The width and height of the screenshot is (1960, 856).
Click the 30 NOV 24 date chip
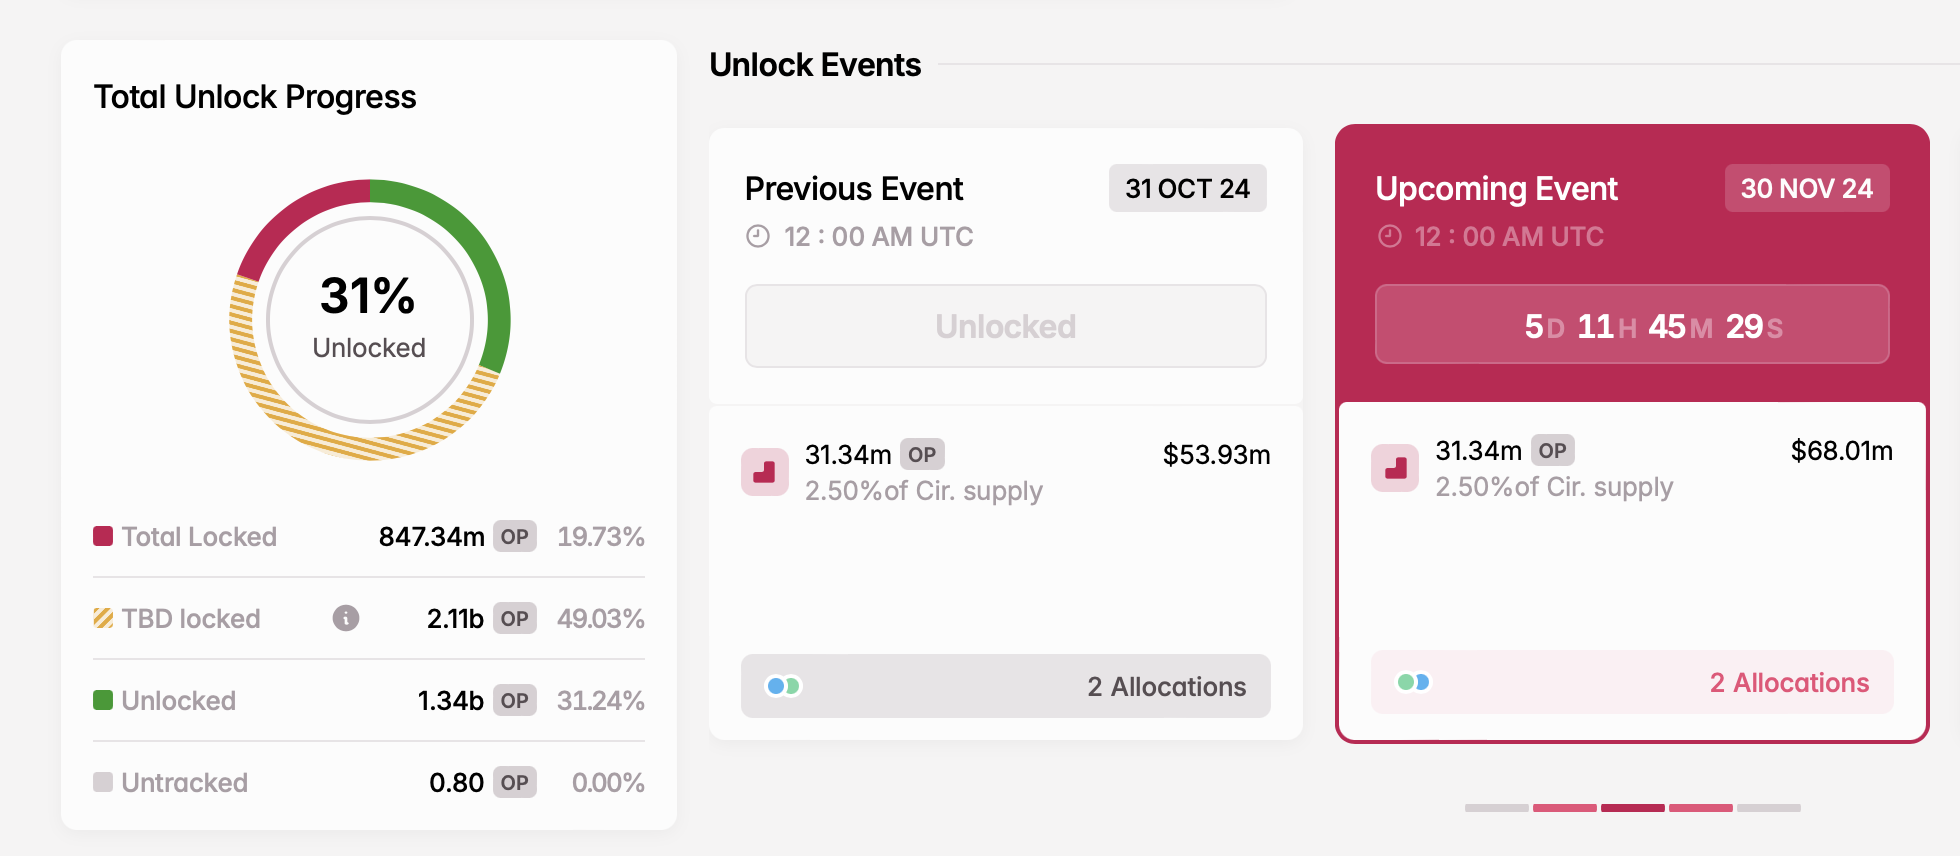click(x=1806, y=188)
